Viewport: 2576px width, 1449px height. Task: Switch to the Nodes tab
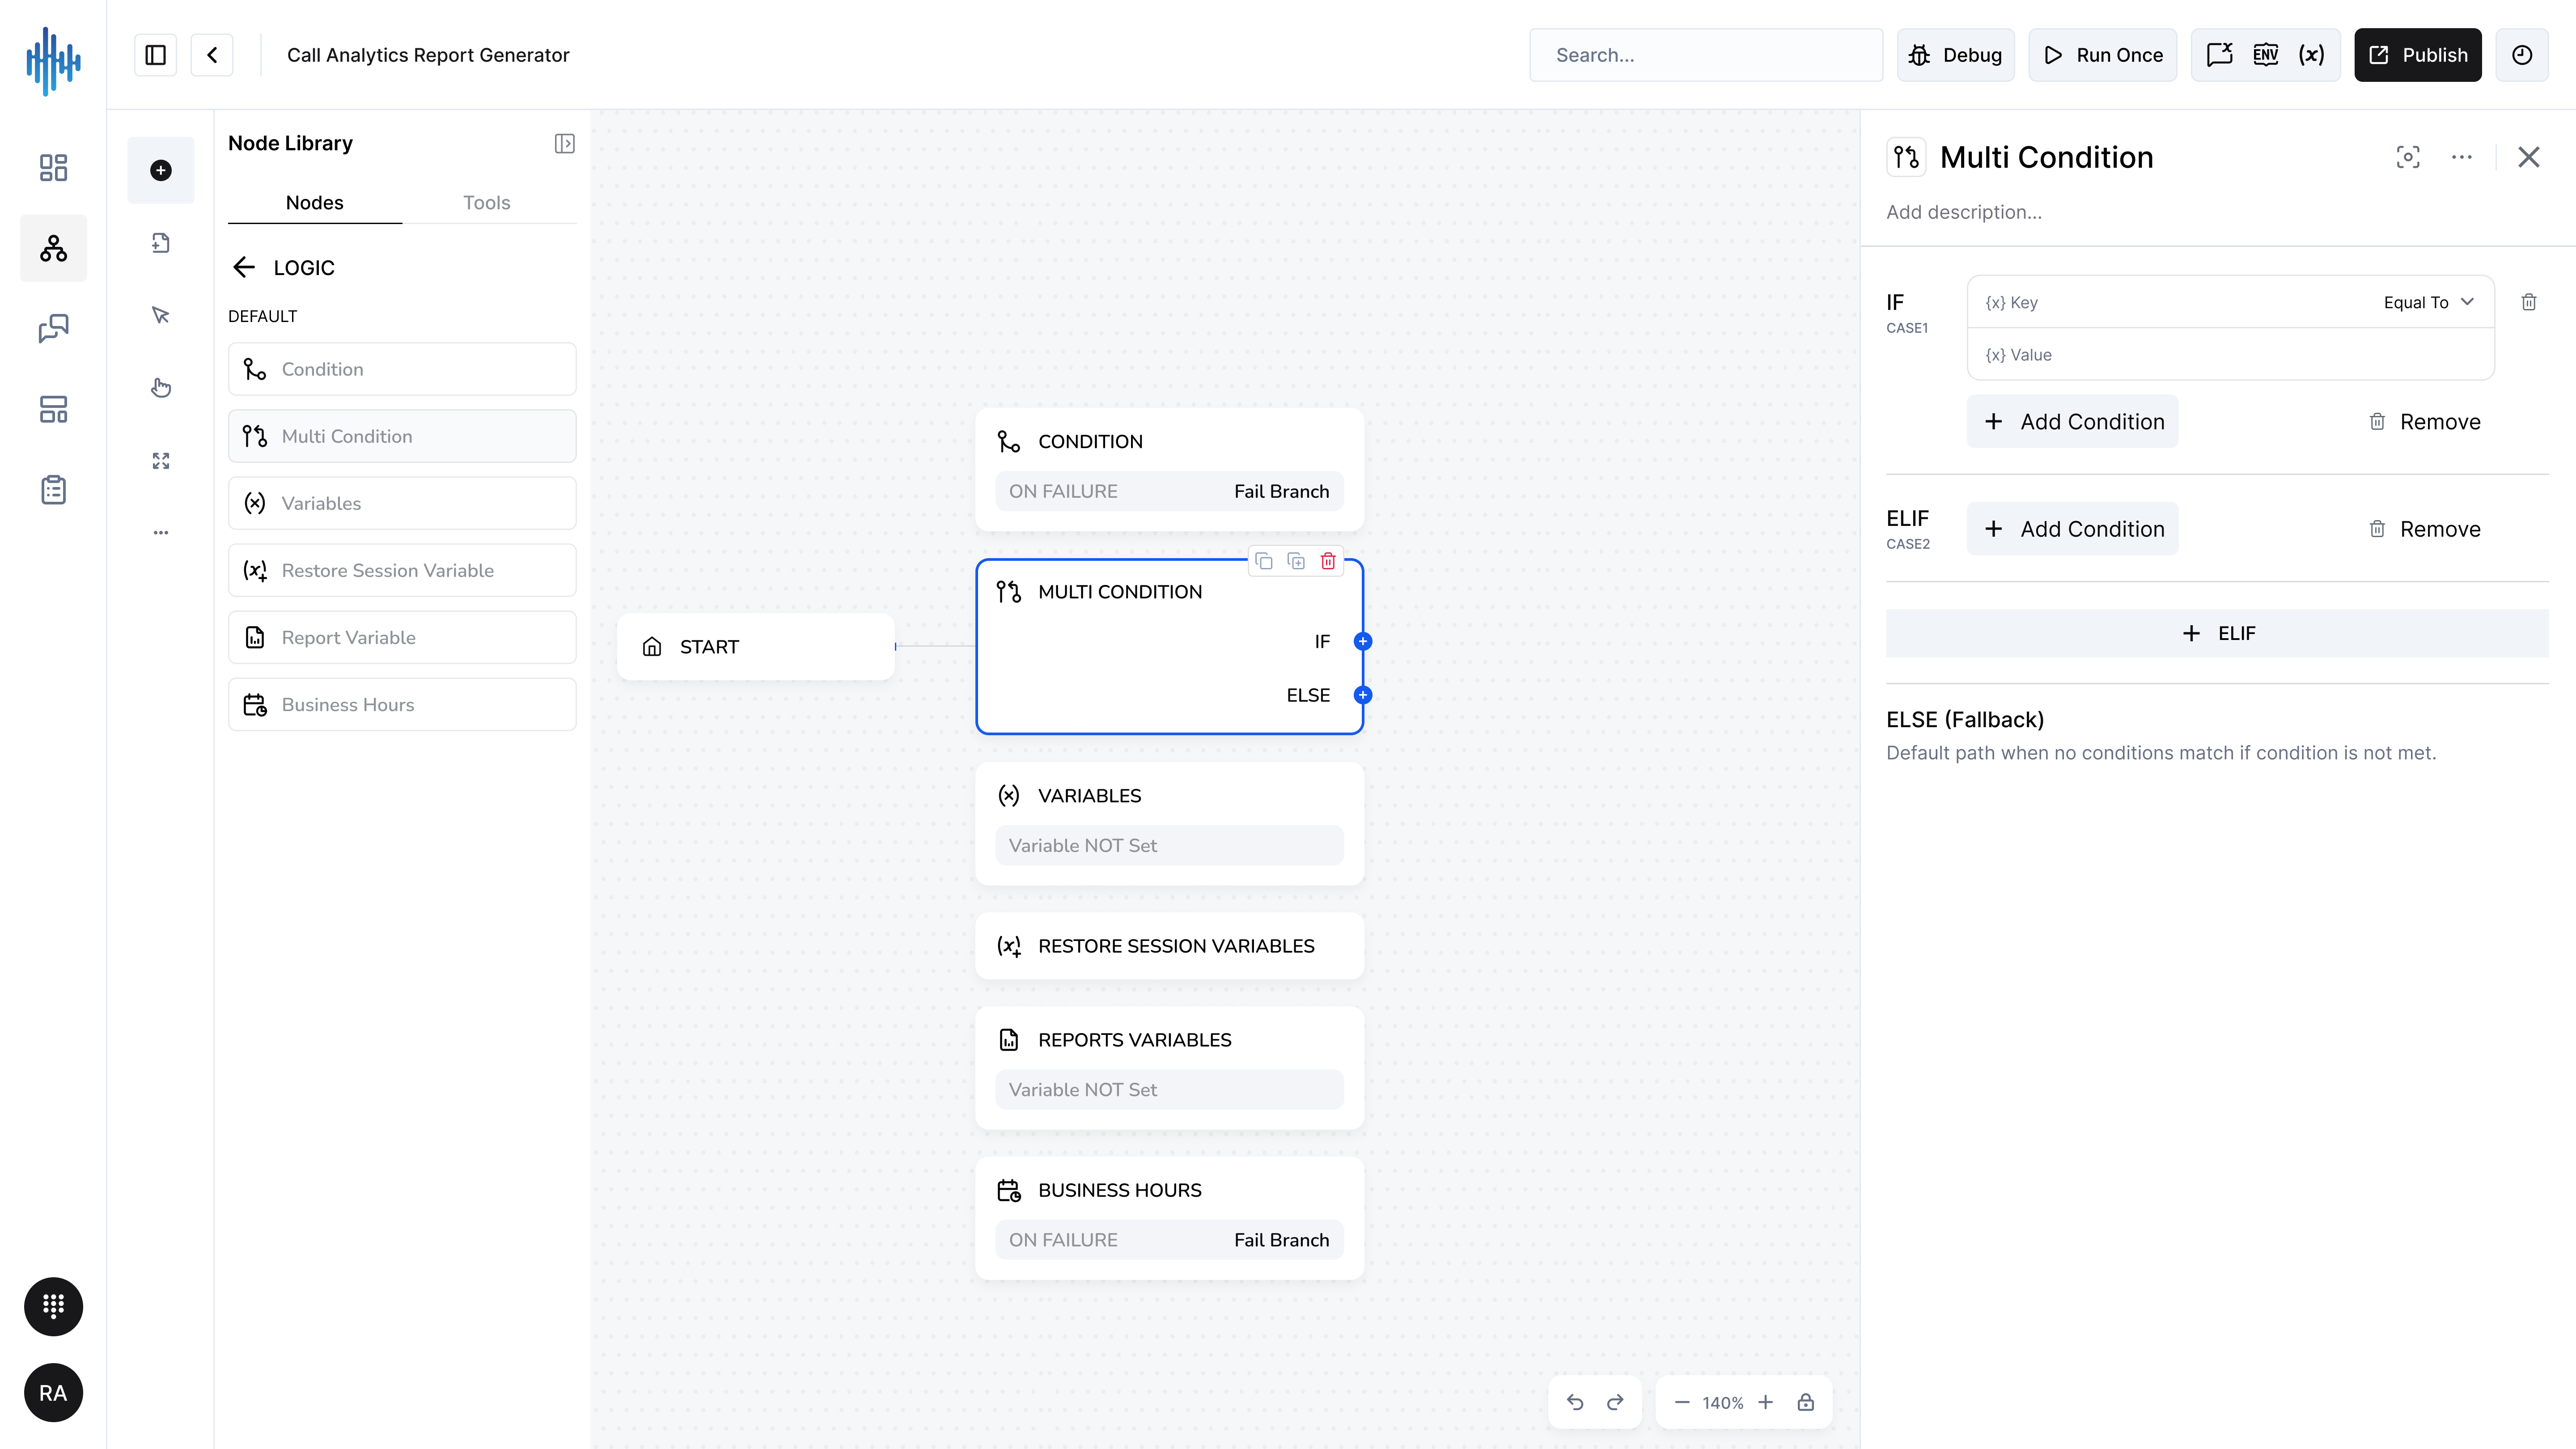pos(315,202)
